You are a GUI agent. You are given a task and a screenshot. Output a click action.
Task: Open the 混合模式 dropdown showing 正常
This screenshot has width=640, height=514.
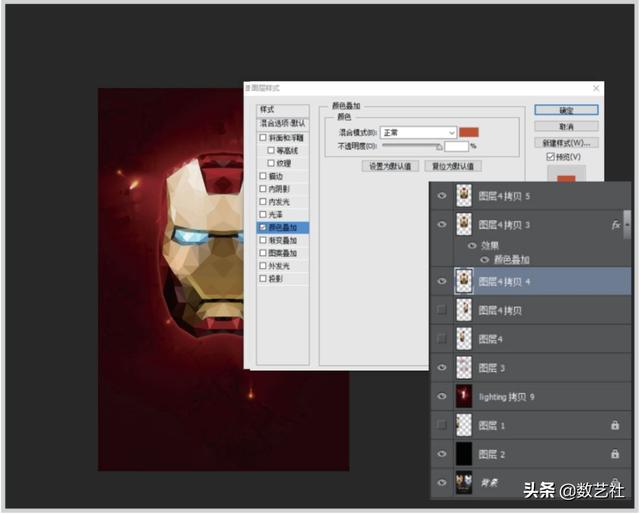click(x=418, y=132)
